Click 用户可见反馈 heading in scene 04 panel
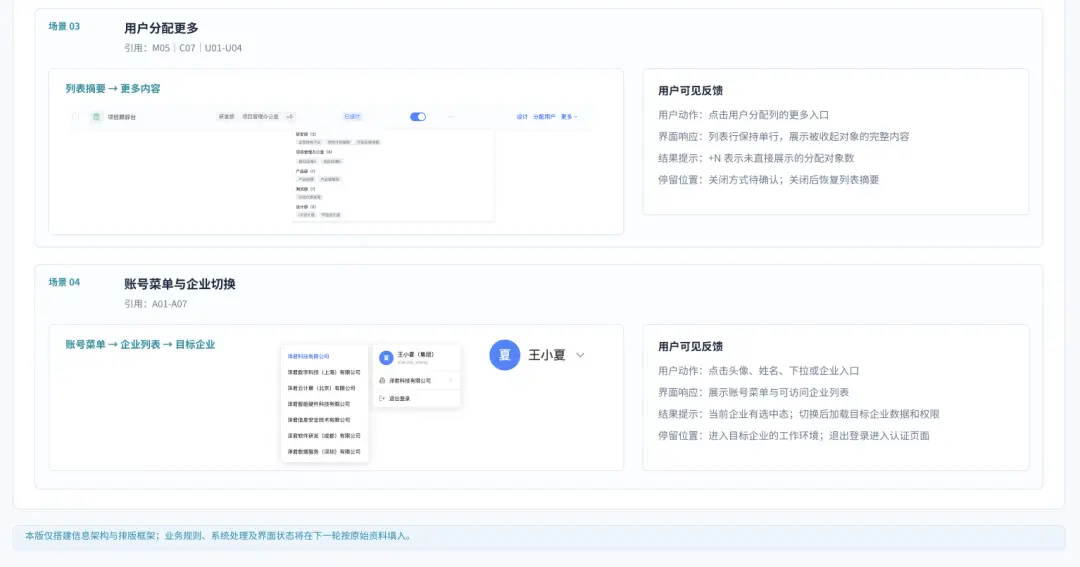The height and width of the screenshot is (567, 1080). (x=690, y=347)
